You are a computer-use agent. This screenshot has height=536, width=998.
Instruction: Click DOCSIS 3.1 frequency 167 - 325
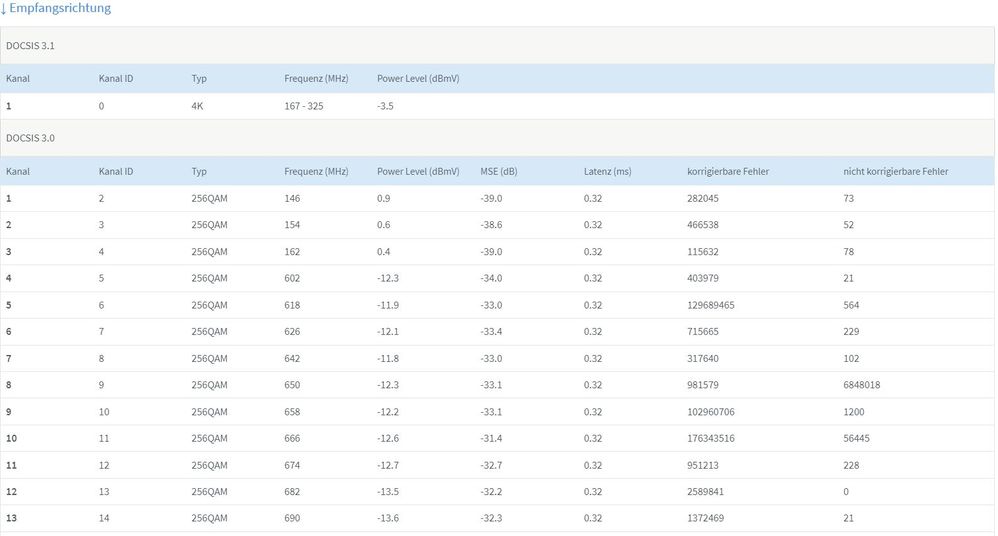click(304, 106)
